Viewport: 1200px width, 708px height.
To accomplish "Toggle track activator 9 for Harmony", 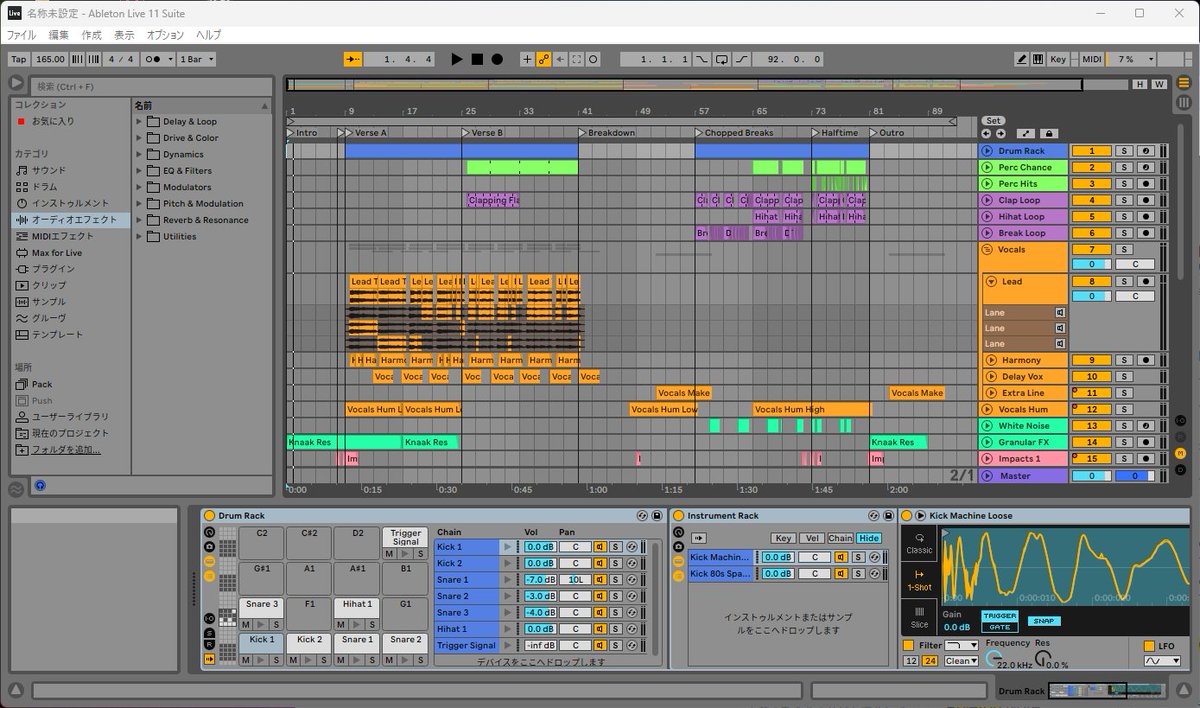I will click(1091, 360).
